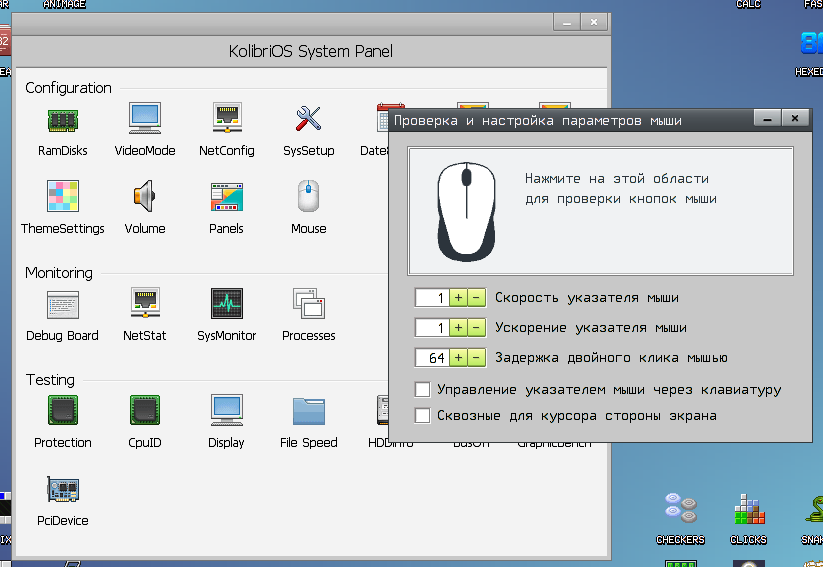
Task: Open the SysSetup tool icon
Action: pos(308,120)
